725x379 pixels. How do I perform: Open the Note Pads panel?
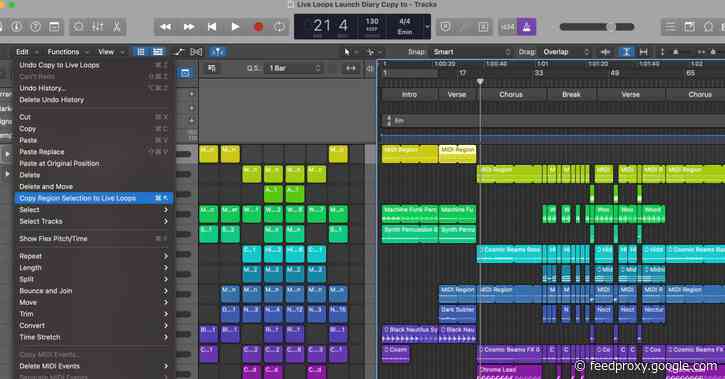pyautogui.click(x=689, y=27)
